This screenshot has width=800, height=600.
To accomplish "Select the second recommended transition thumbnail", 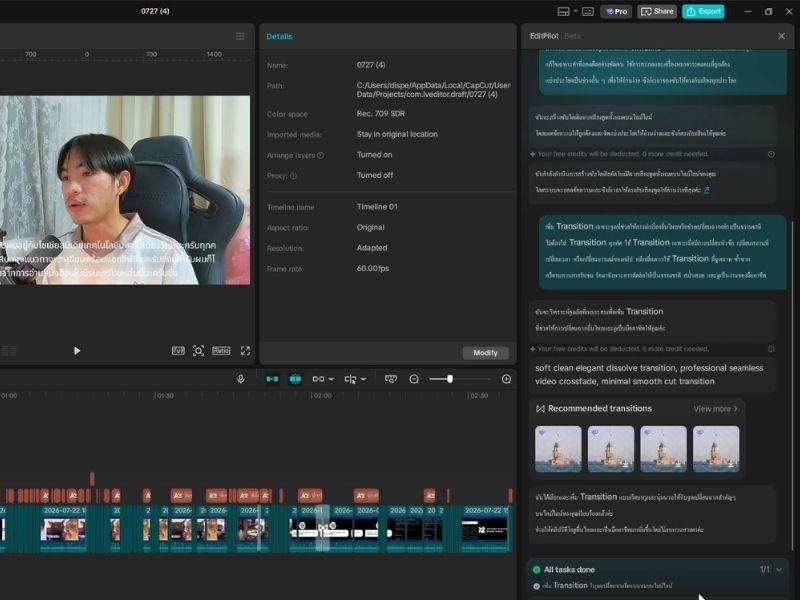I will click(611, 449).
